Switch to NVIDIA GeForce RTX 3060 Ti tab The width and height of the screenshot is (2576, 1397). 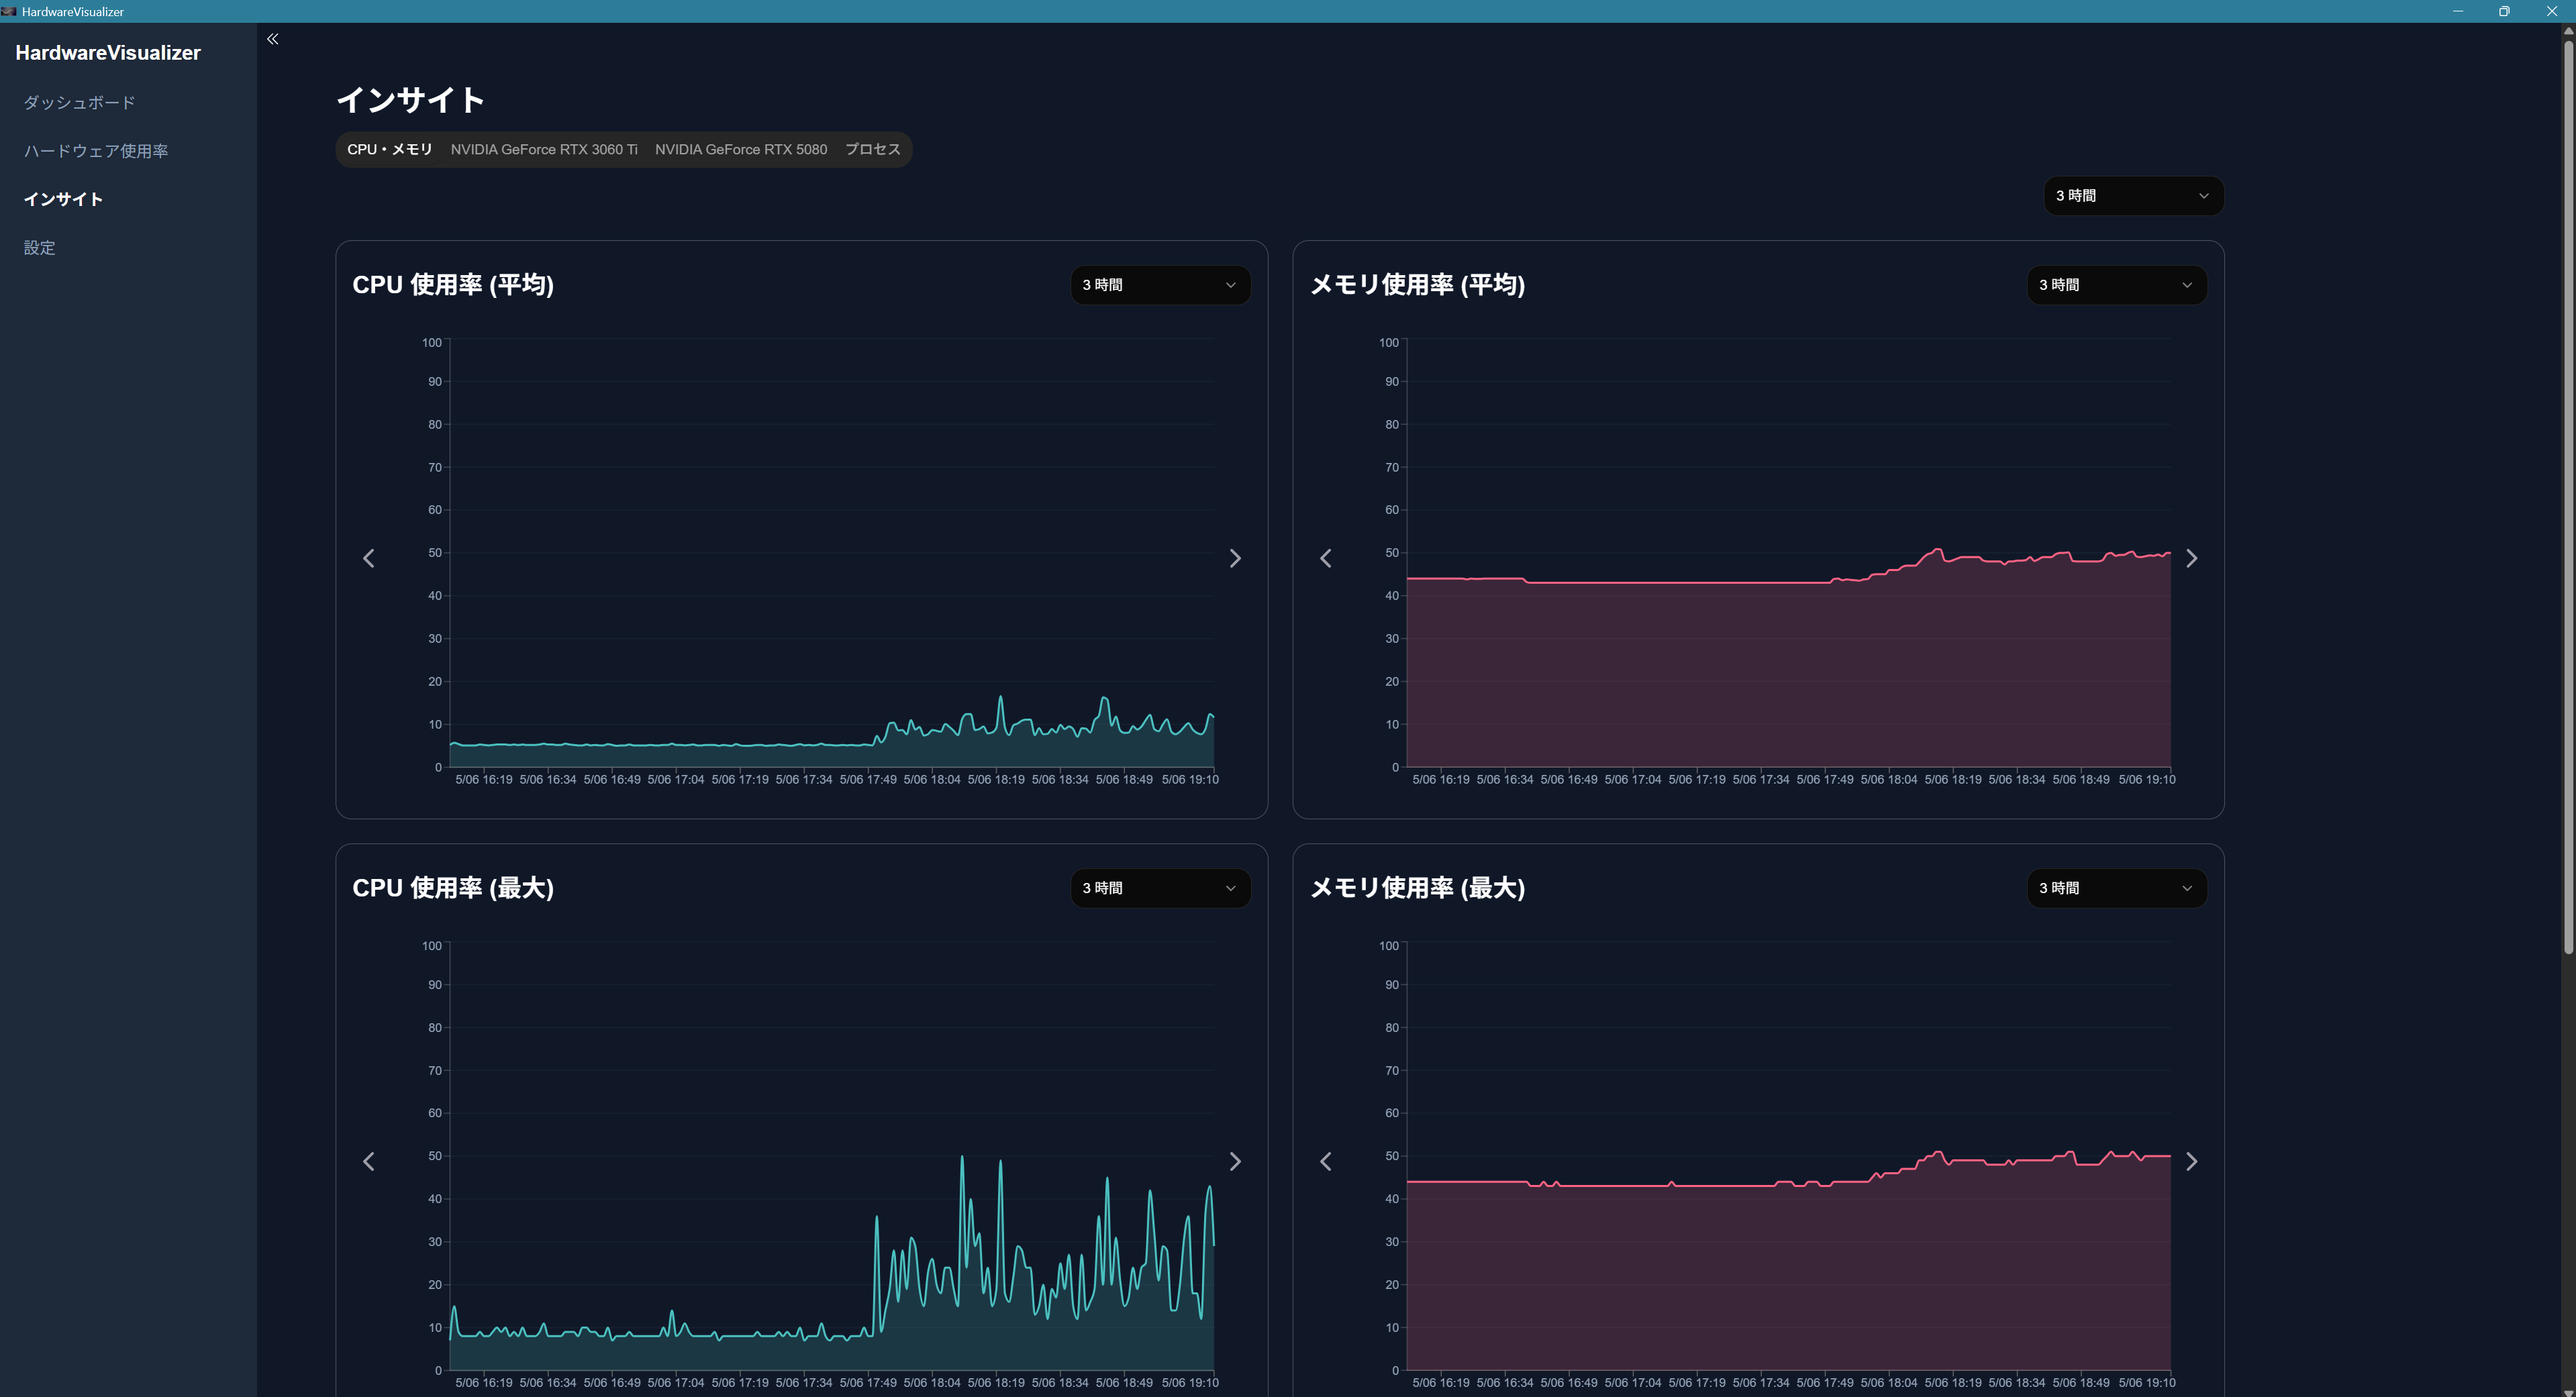544,149
